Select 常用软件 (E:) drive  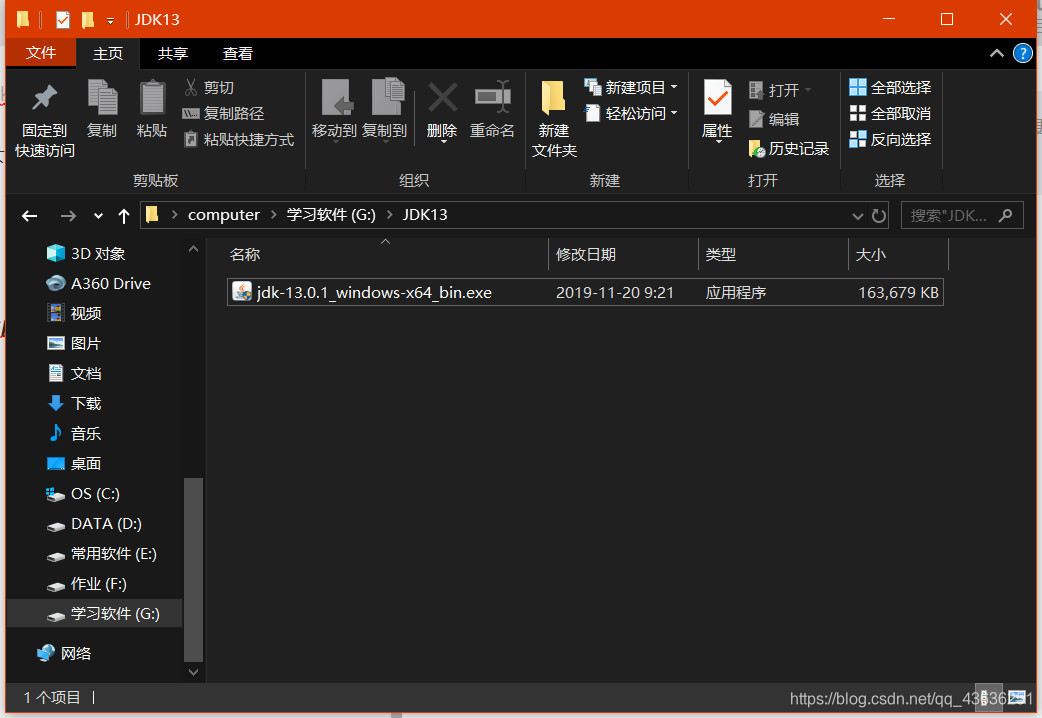pyautogui.click(x=102, y=553)
